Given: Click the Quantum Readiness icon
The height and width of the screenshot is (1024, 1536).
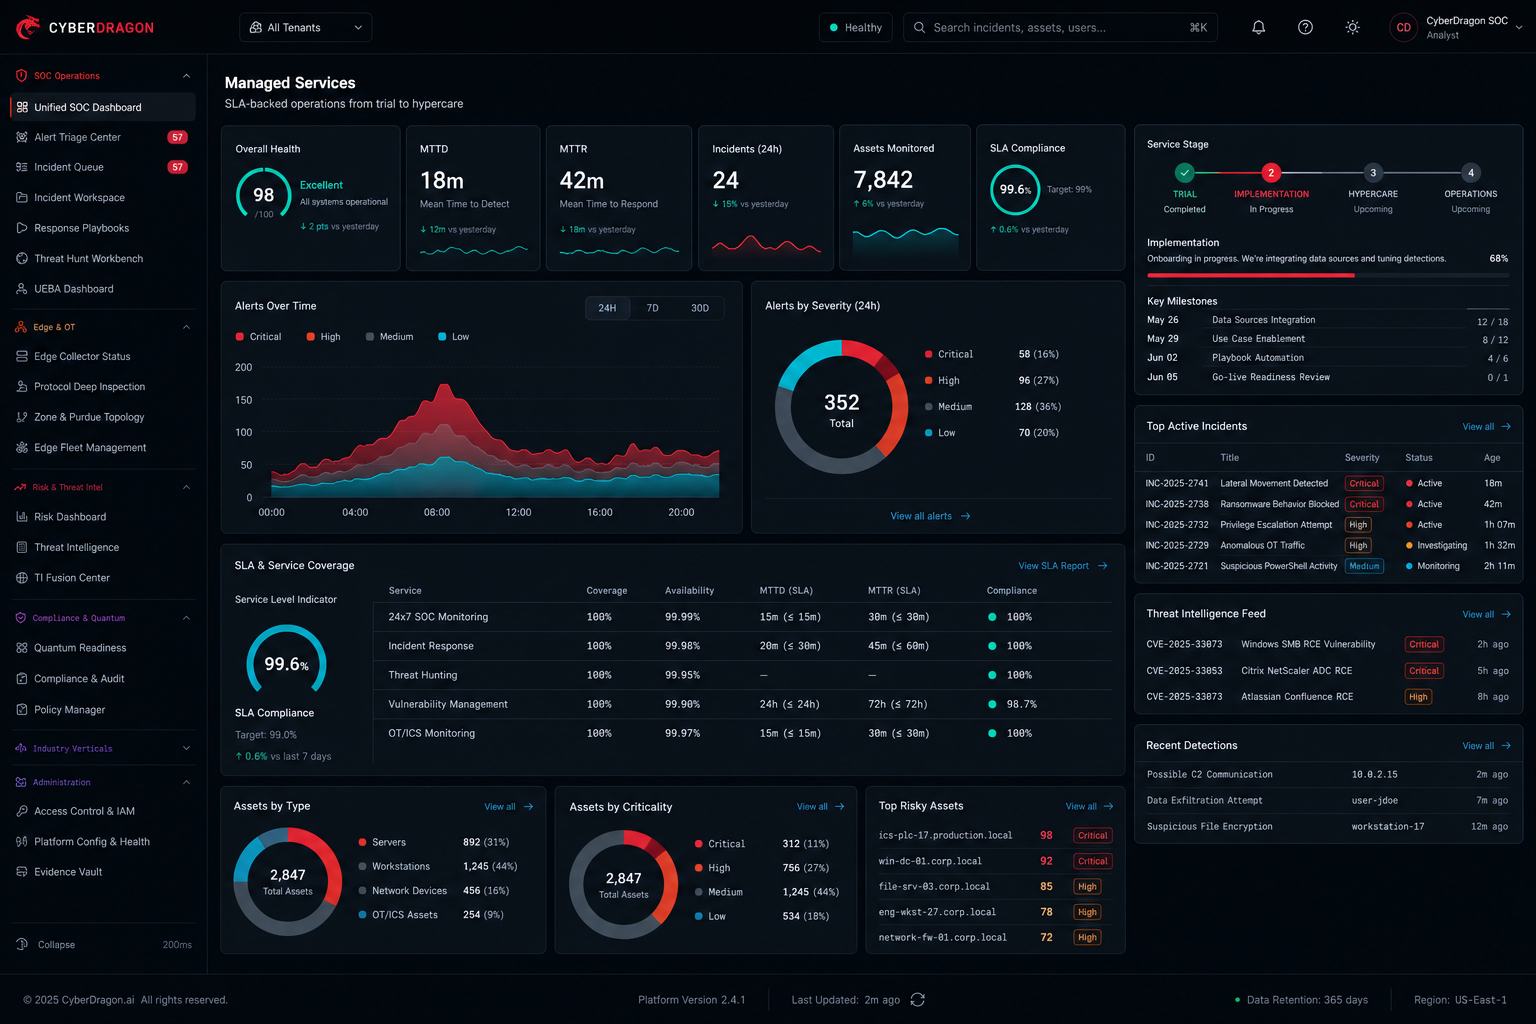Looking at the screenshot, I should (x=22, y=648).
